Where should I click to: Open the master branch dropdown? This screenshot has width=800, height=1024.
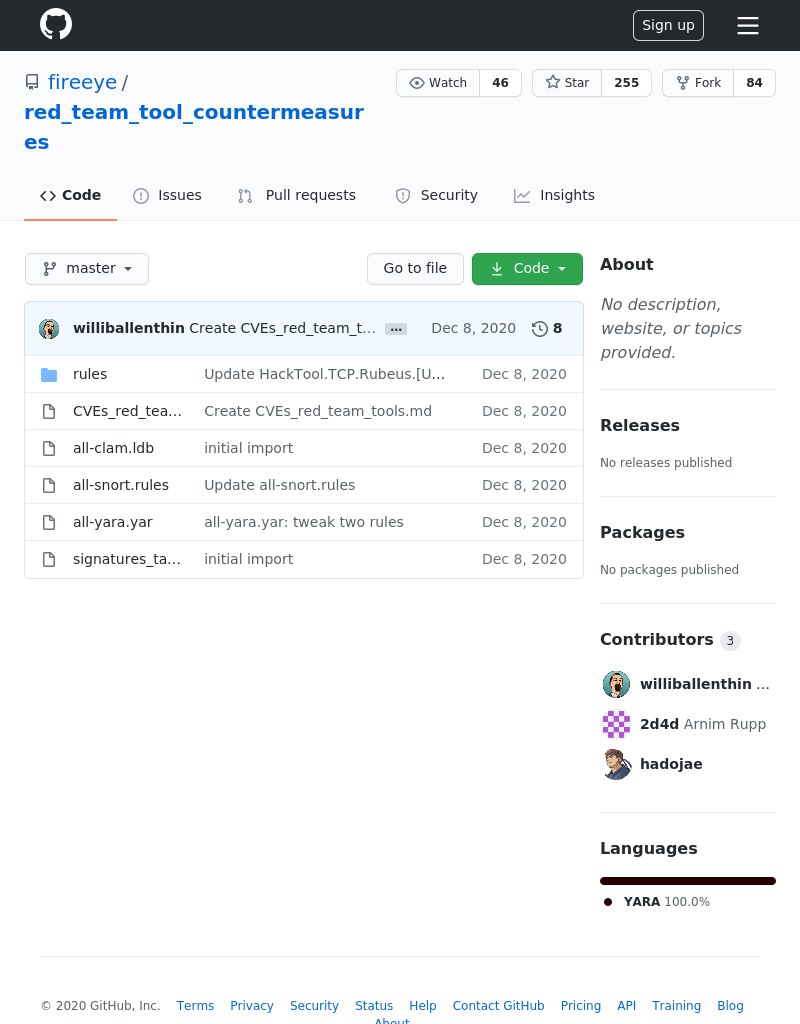click(x=87, y=268)
